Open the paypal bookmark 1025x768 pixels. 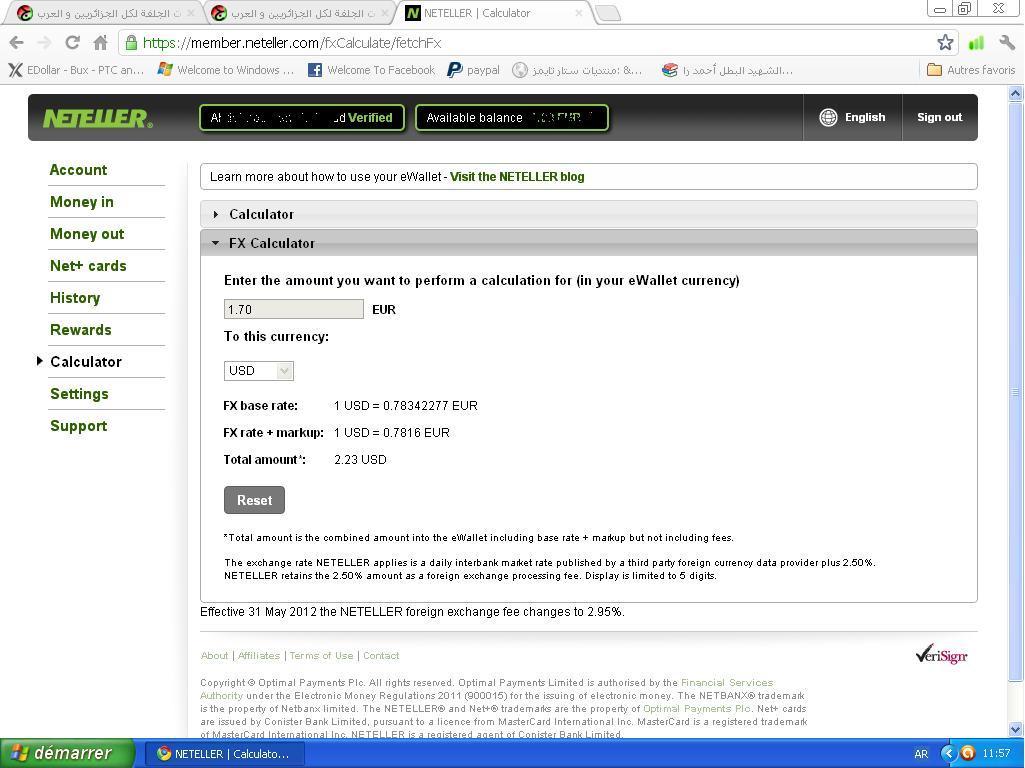(473, 70)
